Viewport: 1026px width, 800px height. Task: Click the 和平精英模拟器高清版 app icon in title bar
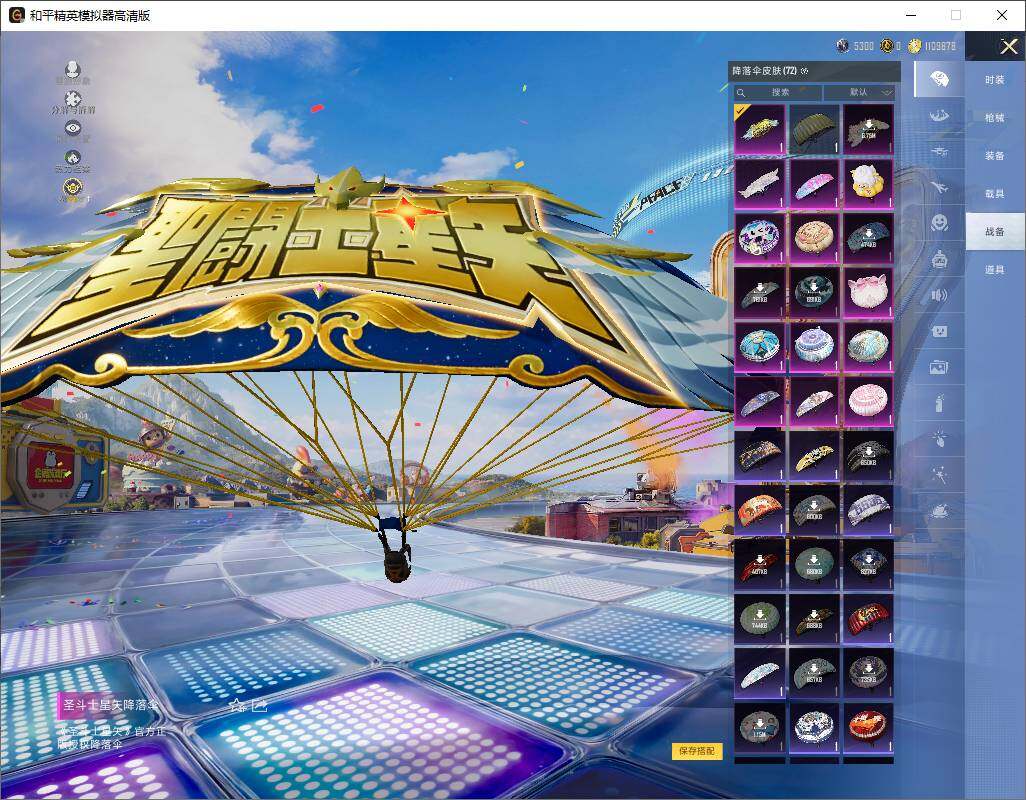(x=16, y=15)
